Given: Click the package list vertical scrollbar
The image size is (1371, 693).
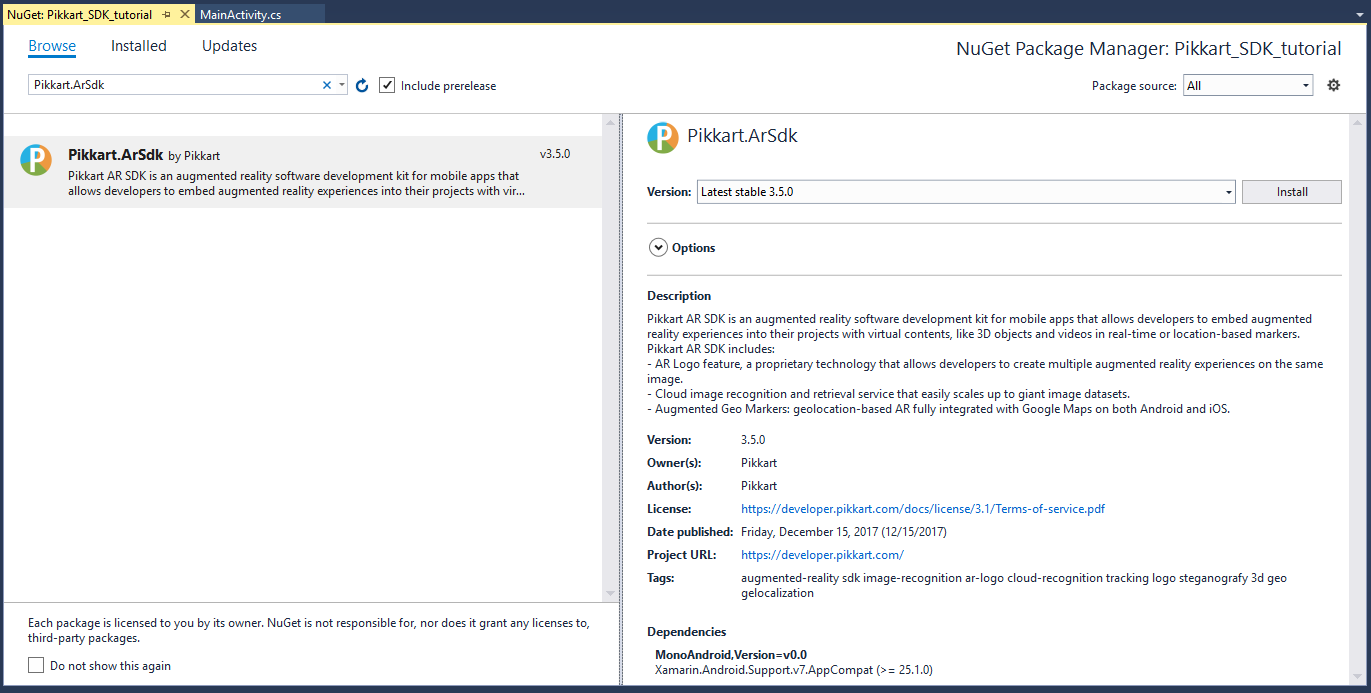Looking at the screenshot, I should coord(610,357).
